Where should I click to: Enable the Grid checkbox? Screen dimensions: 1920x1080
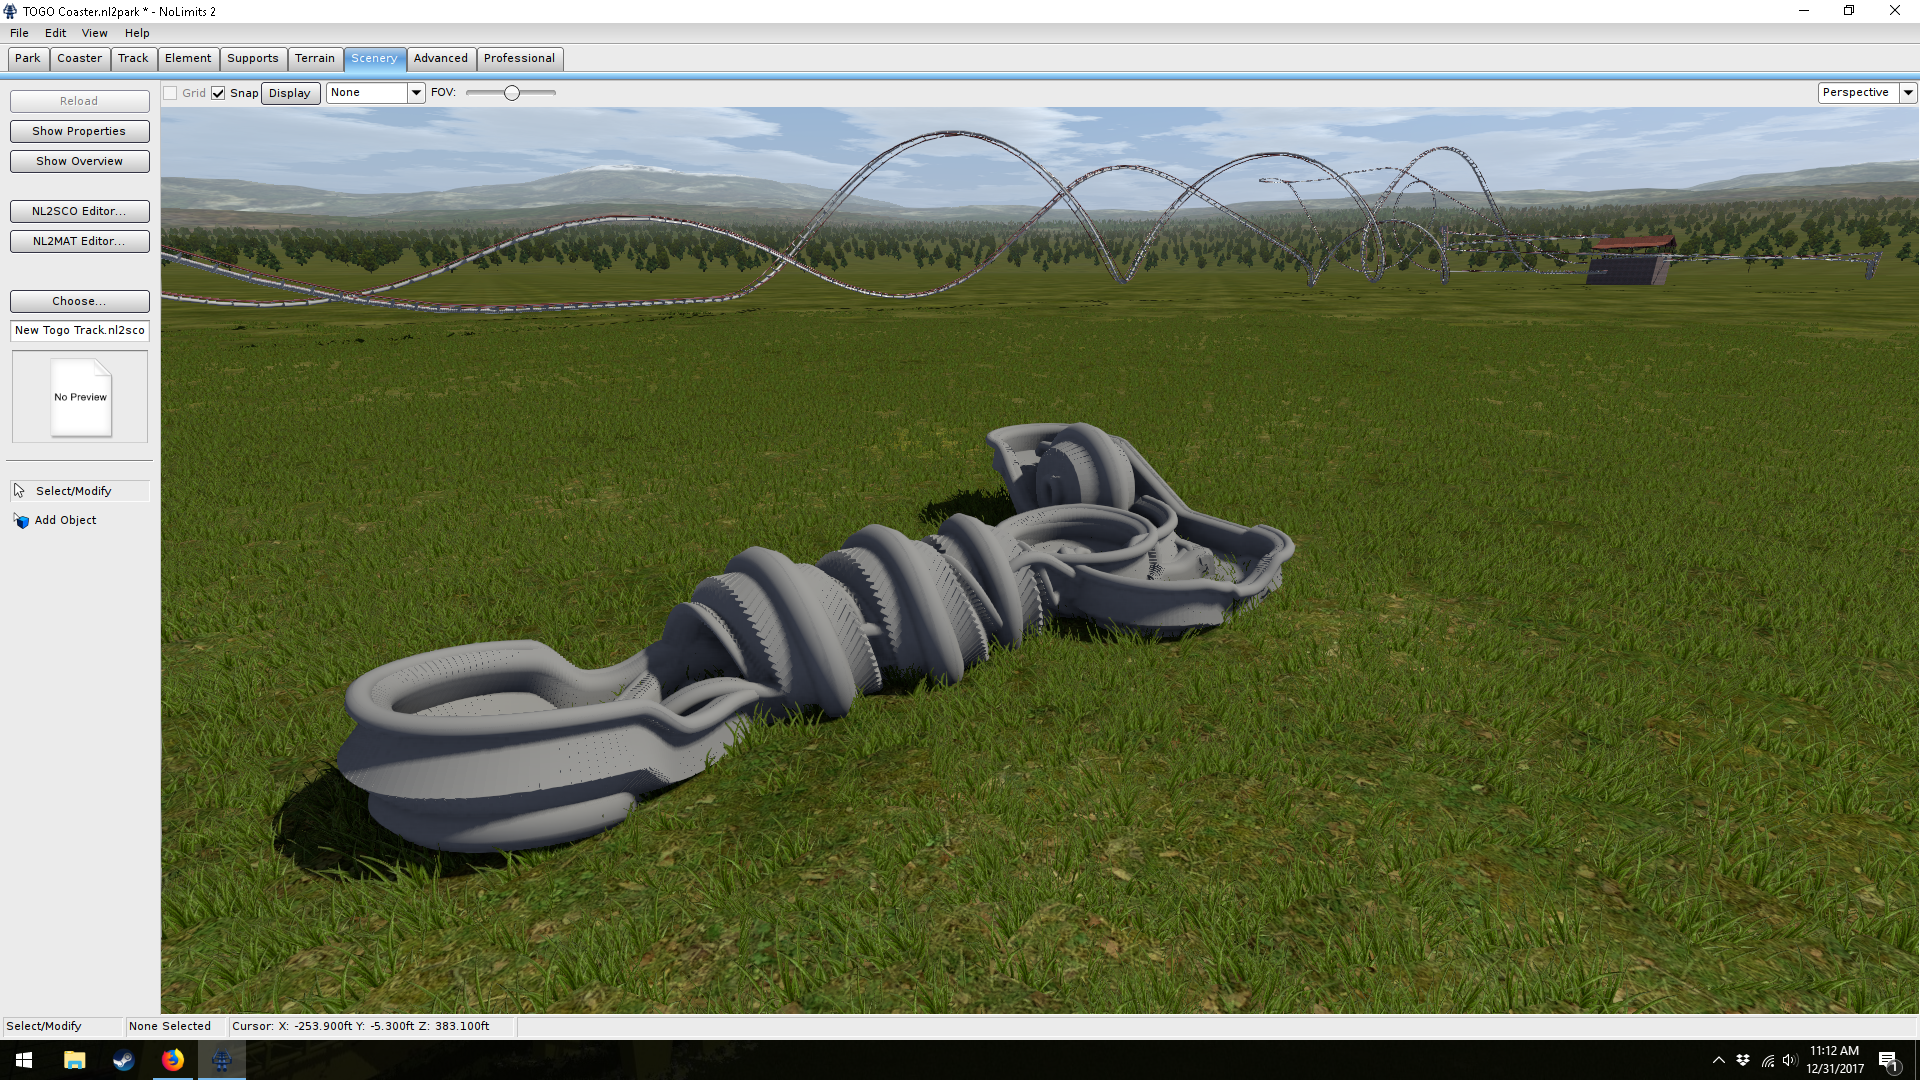pos(171,93)
